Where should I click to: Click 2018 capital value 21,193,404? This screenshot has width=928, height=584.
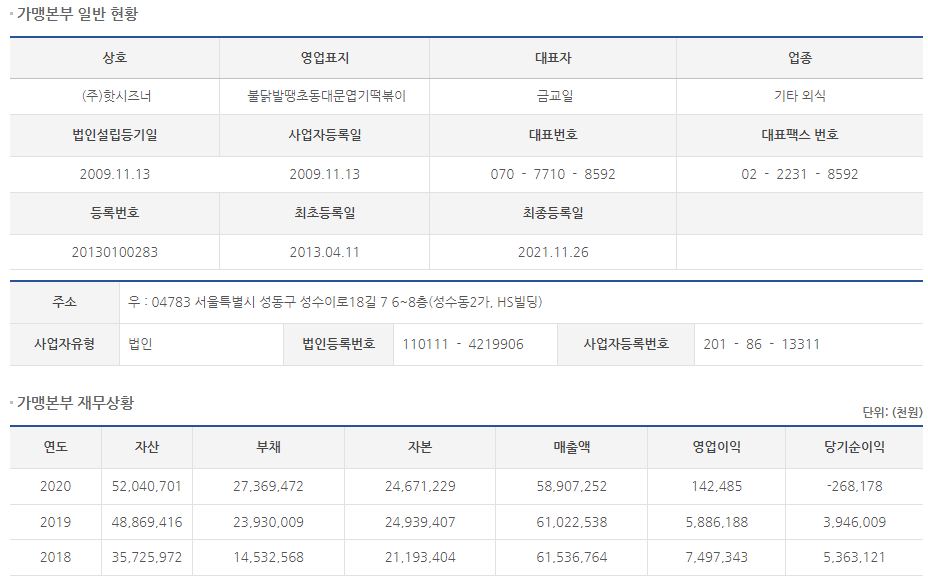coord(420,557)
